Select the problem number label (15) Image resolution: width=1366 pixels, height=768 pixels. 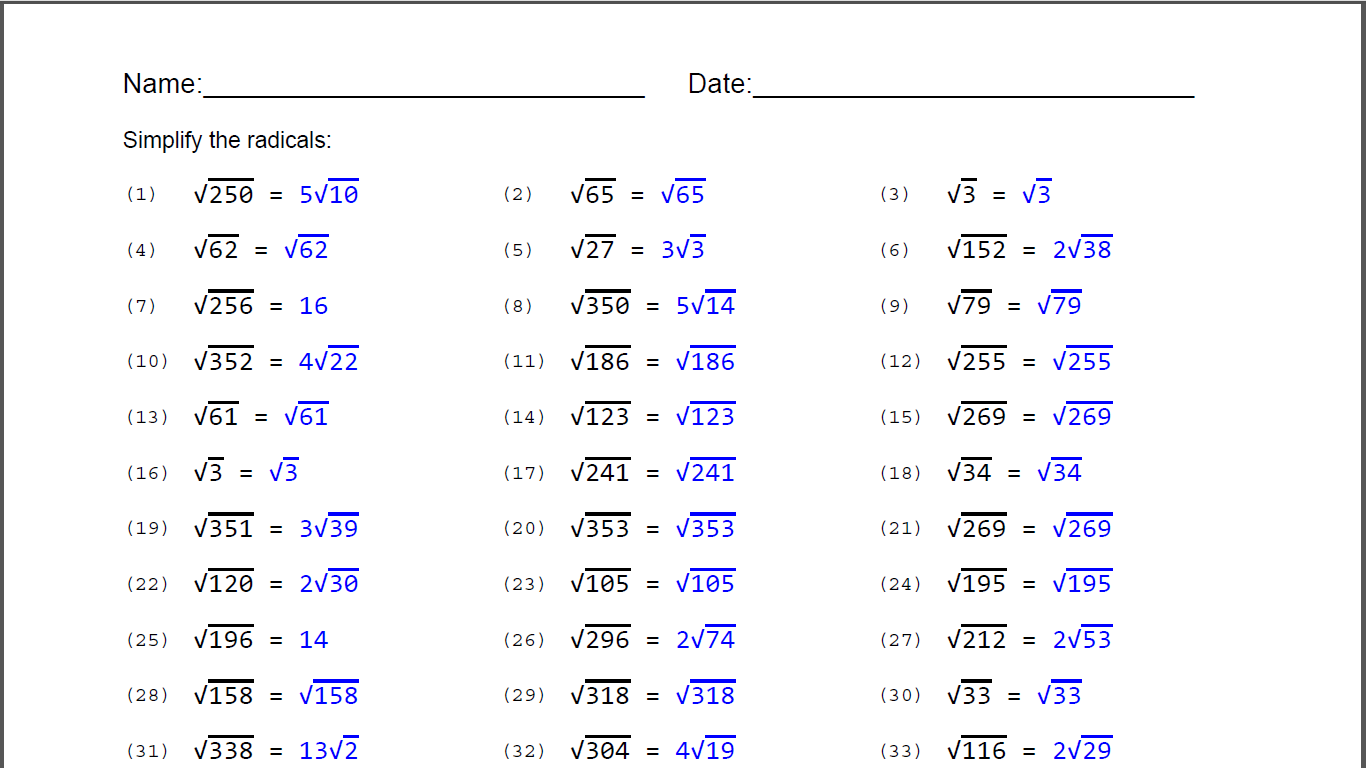pyautogui.click(x=901, y=417)
